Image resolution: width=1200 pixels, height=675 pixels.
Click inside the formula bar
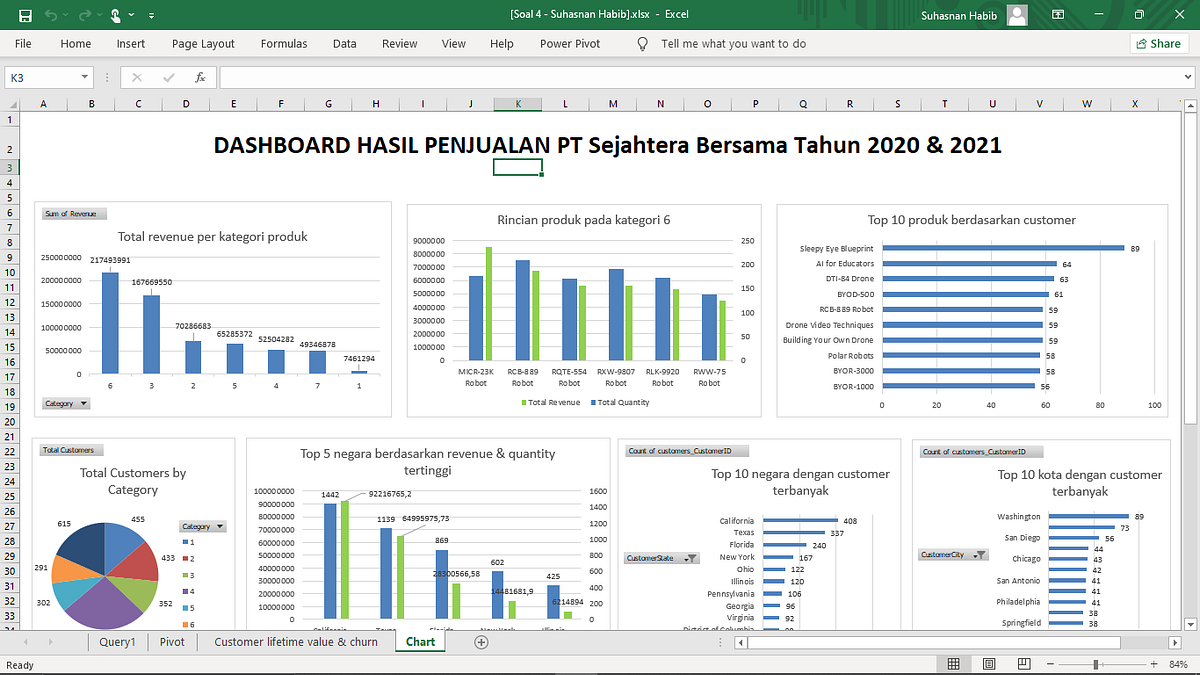tap(600, 76)
